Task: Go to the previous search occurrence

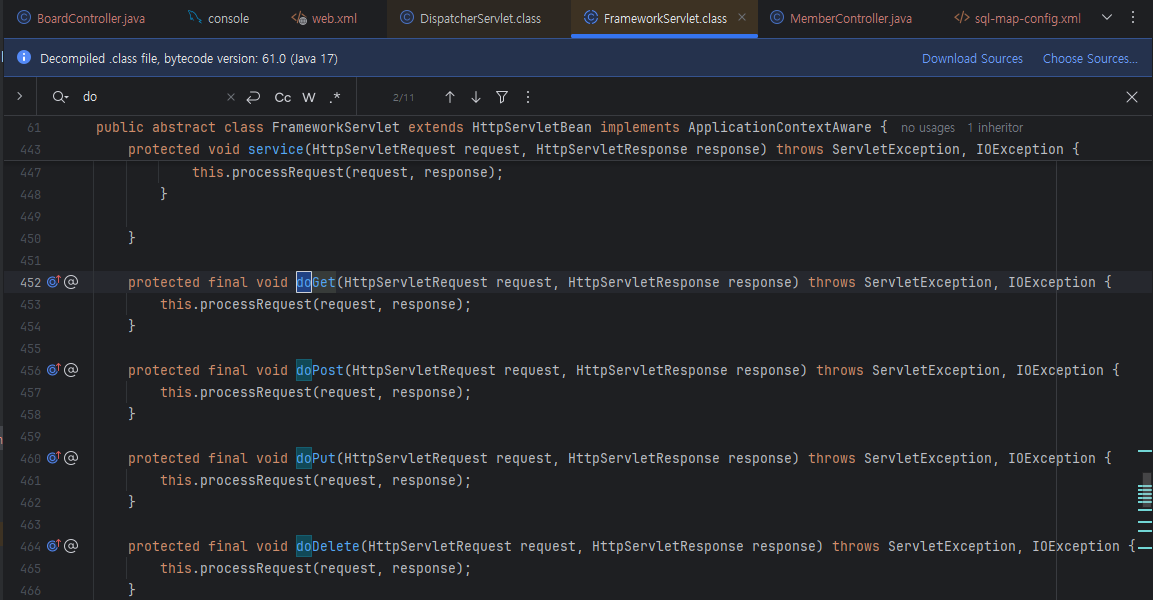Action: (x=450, y=97)
